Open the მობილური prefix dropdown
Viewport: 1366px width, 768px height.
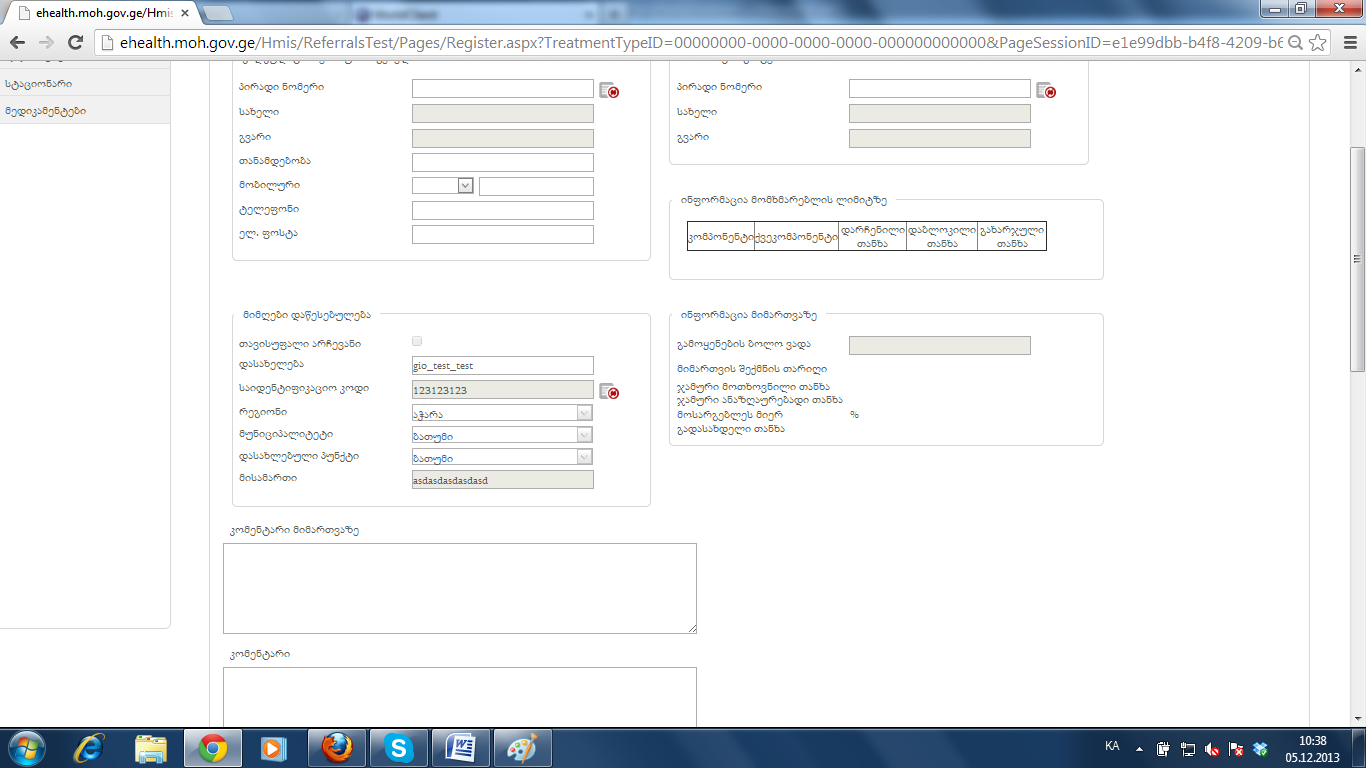pyautogui.click(x=465, y=186)
